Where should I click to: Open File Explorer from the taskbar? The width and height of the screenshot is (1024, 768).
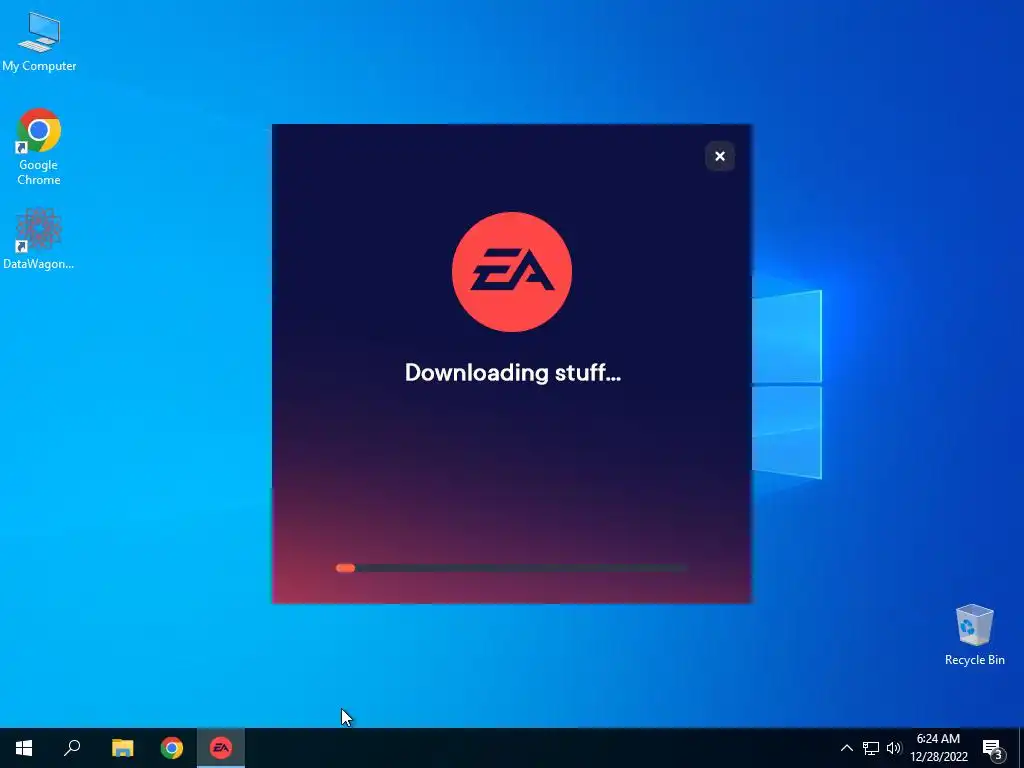pyautogui.click(x=122, y=748)
